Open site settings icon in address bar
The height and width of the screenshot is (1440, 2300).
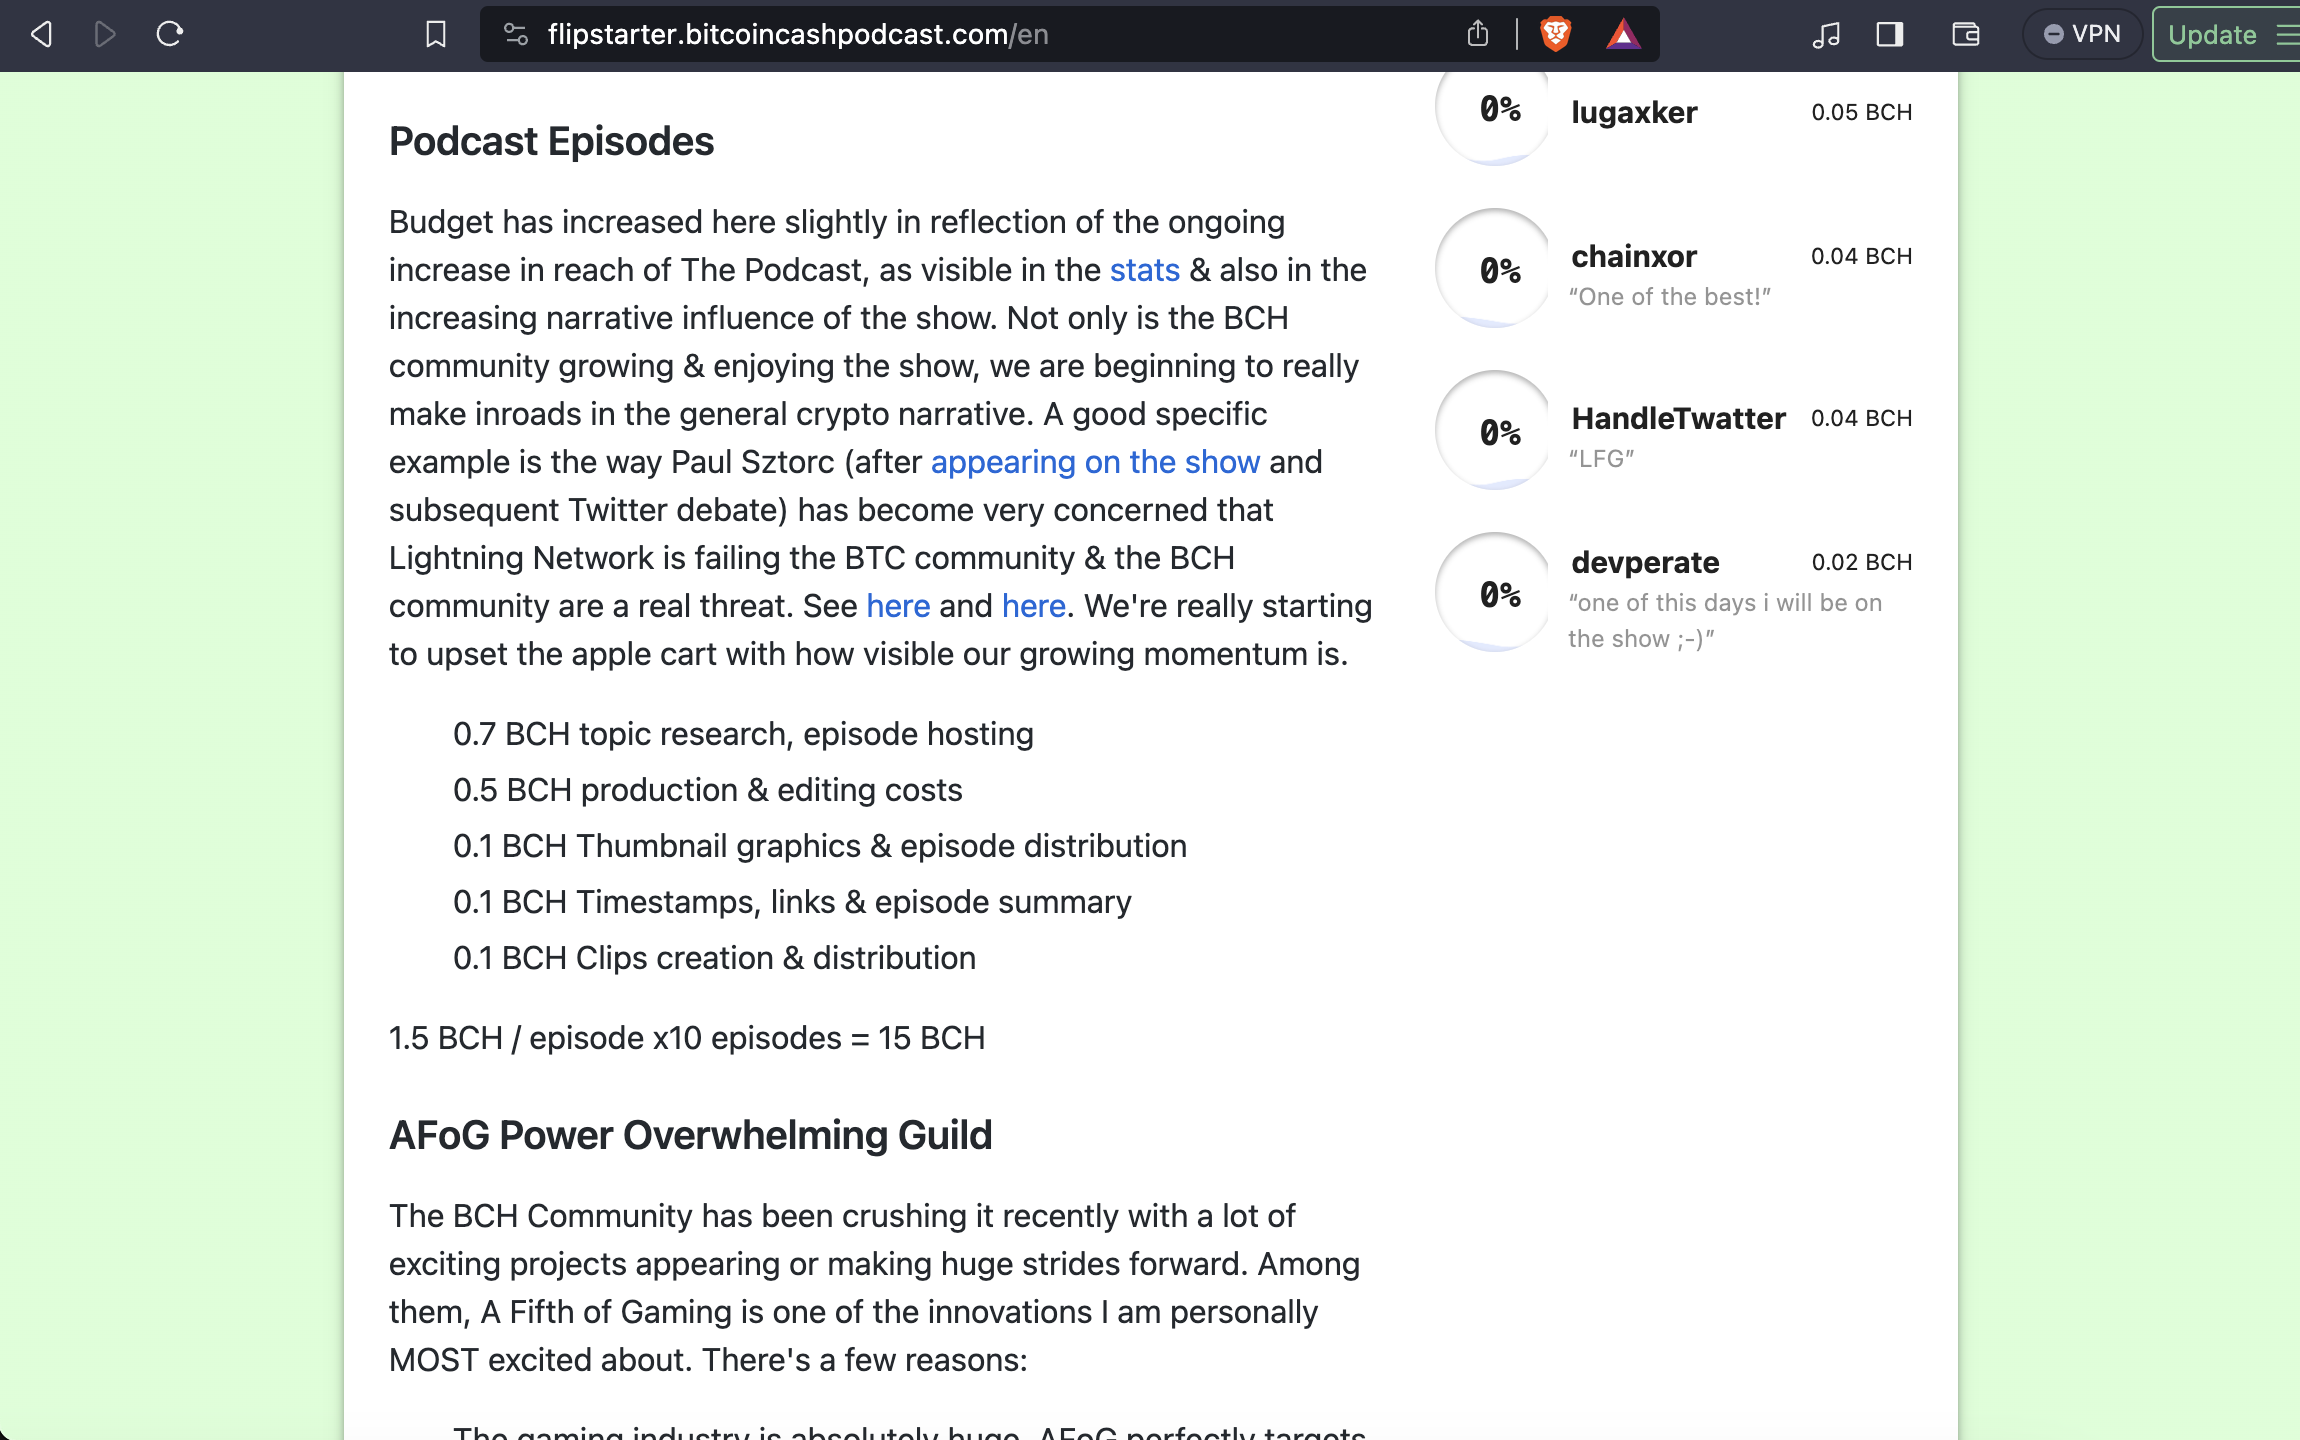[x=516, y=35]
